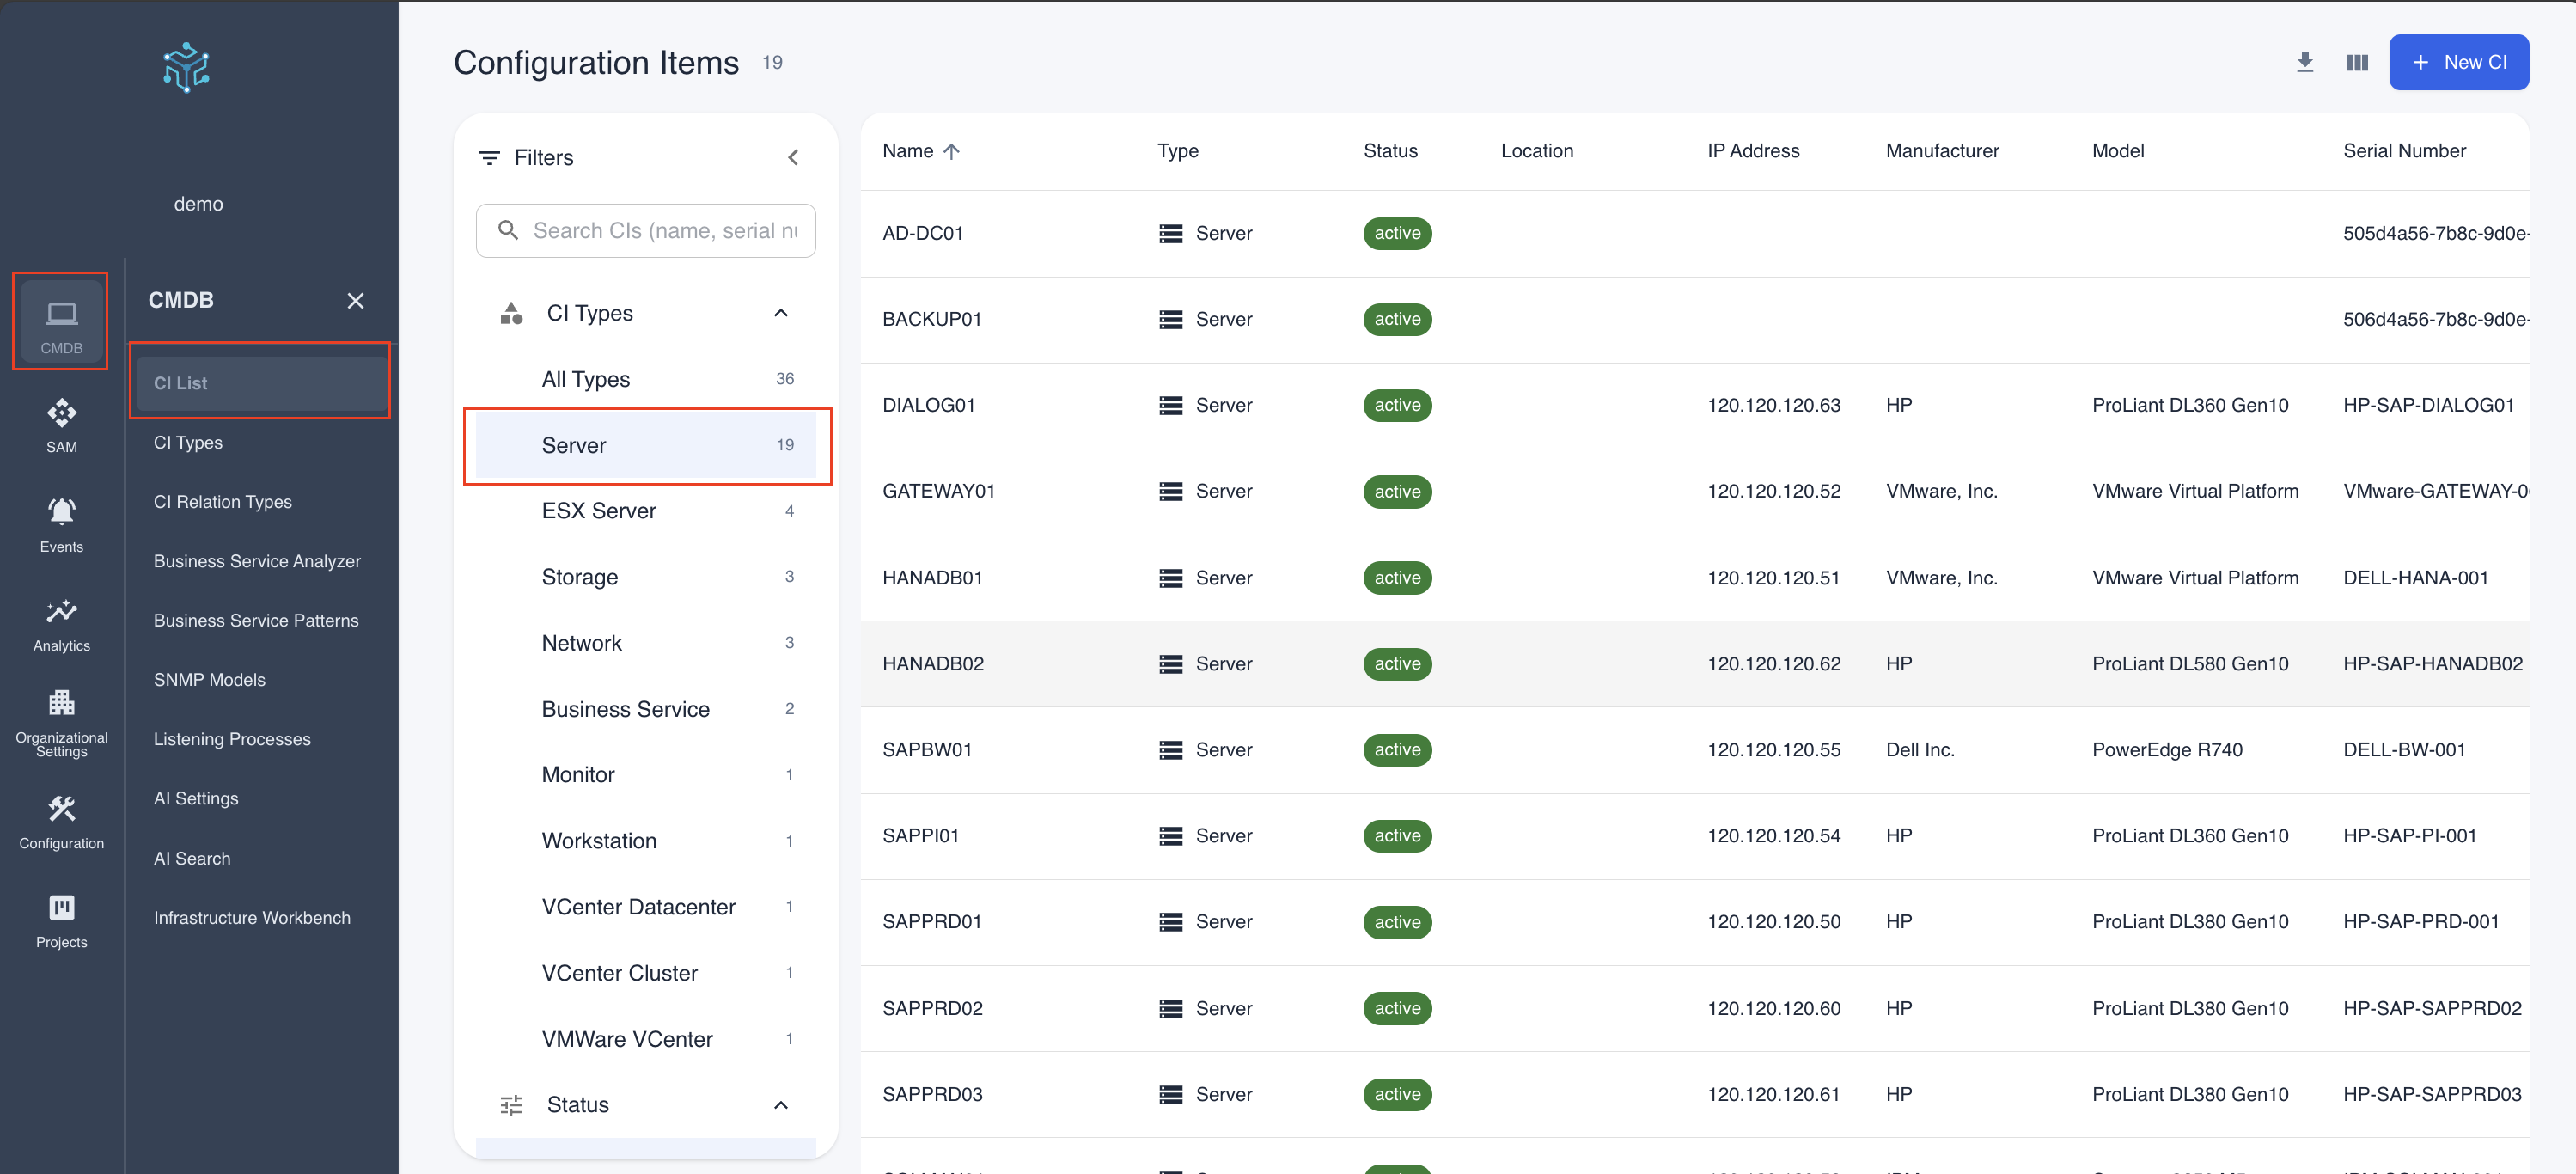Open Organizational Settings
This screenshot has width=2576, height=1174.
coord(60,720)
